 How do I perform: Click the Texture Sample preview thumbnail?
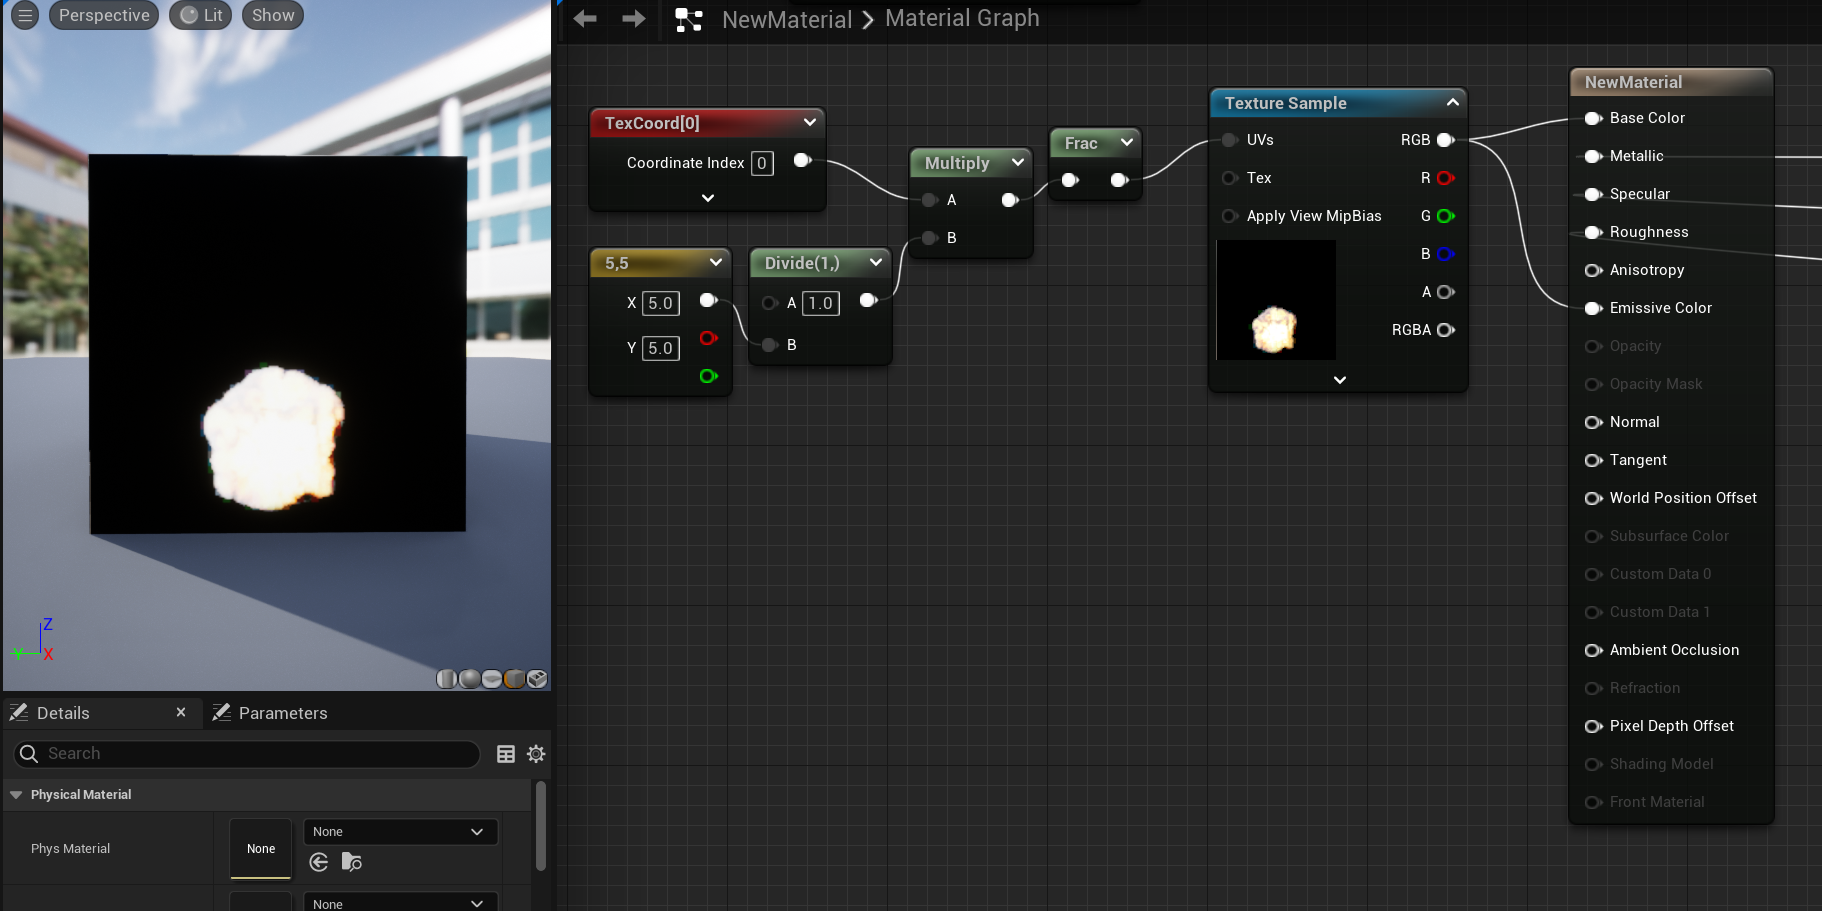(1276, 300)
